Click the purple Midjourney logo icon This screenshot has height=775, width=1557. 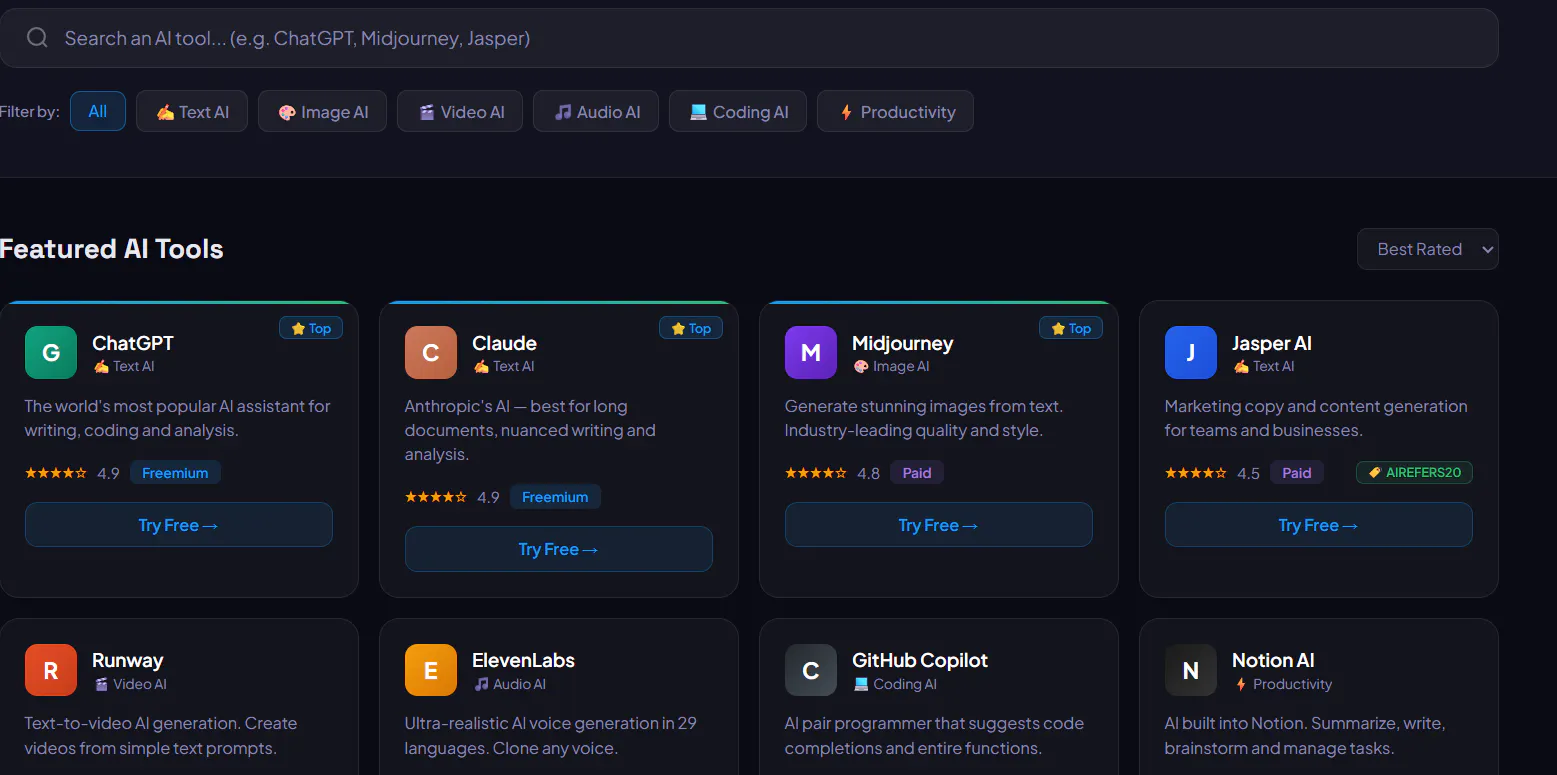coord(811,352)
